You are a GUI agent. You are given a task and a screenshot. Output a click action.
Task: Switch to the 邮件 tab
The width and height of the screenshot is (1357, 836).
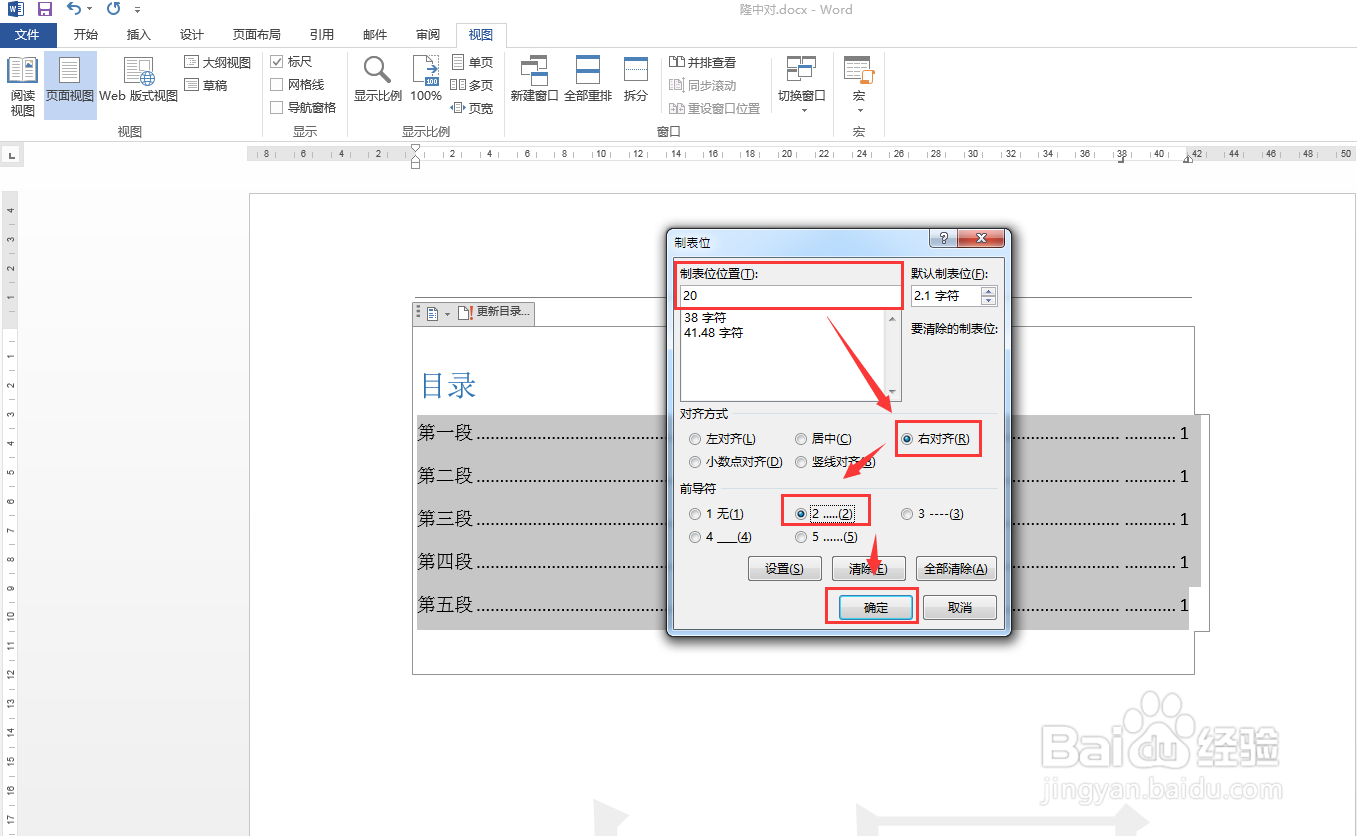click(375, 35)
